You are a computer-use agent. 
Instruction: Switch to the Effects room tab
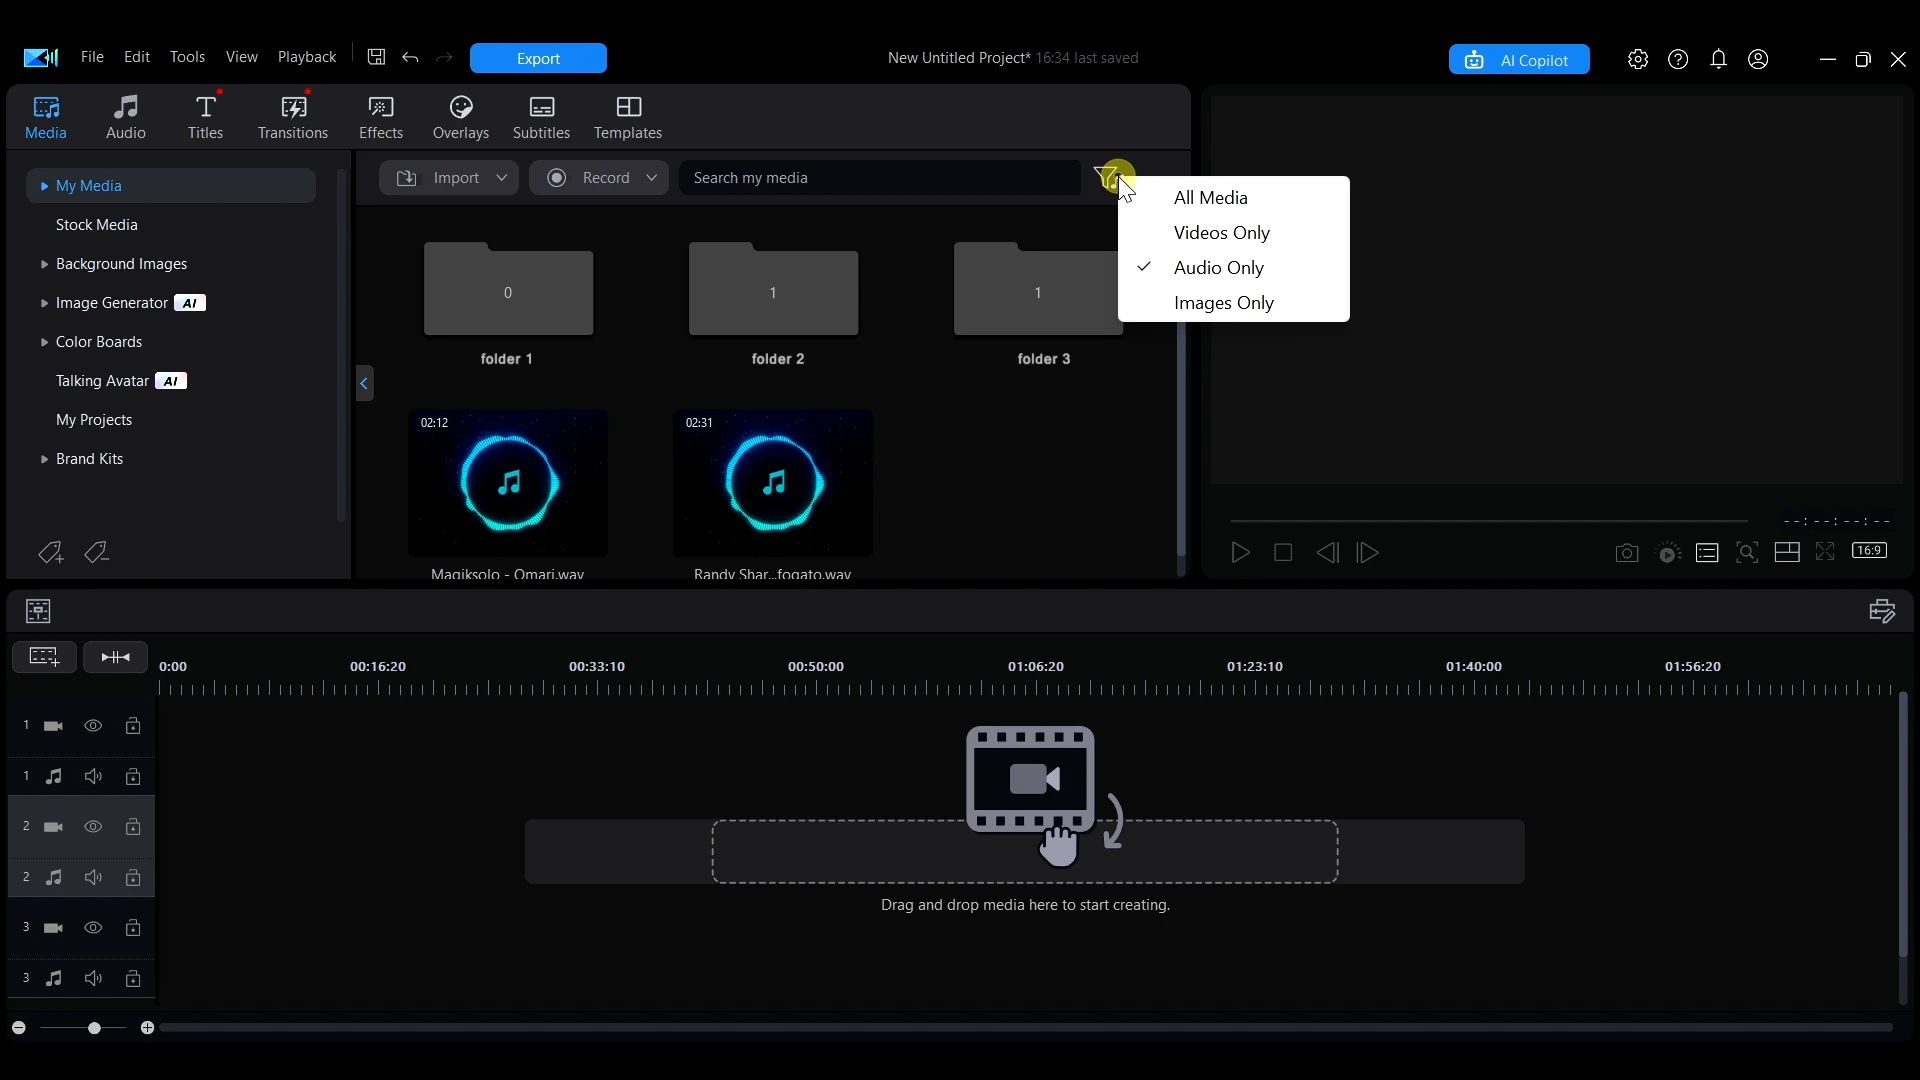(x=381, y=118)
